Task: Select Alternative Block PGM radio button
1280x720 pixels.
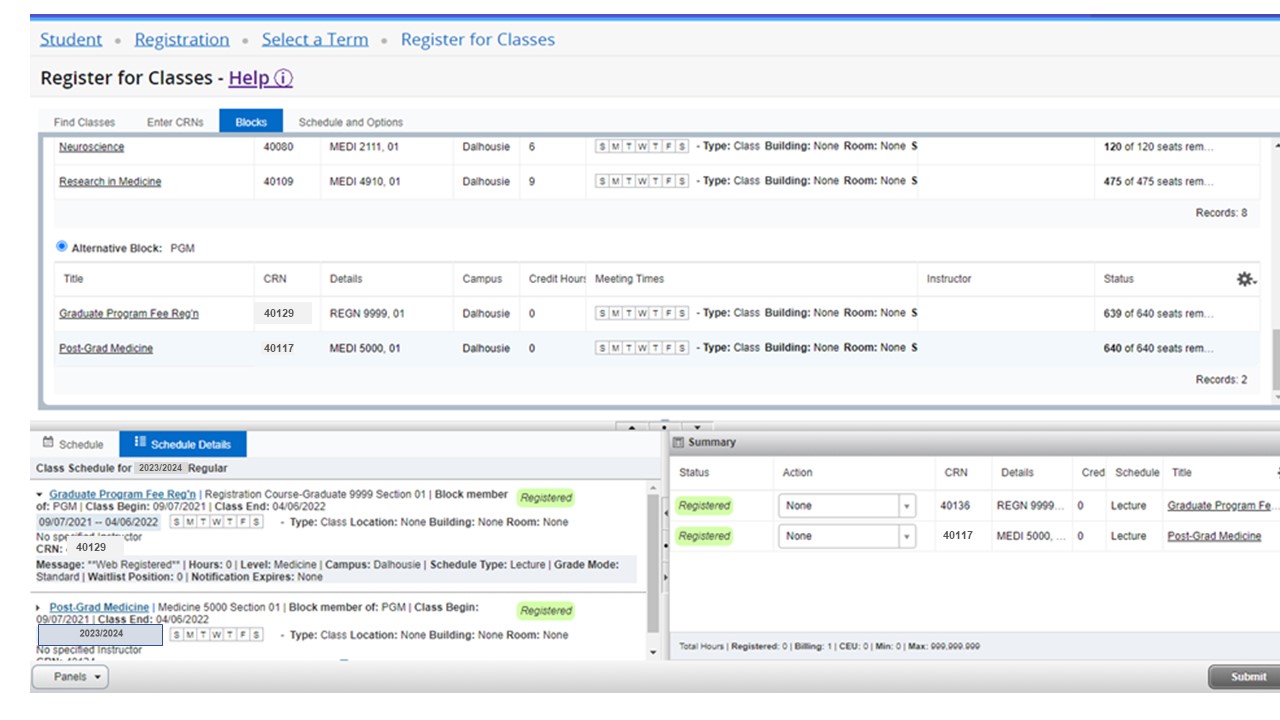Action: 62,246
